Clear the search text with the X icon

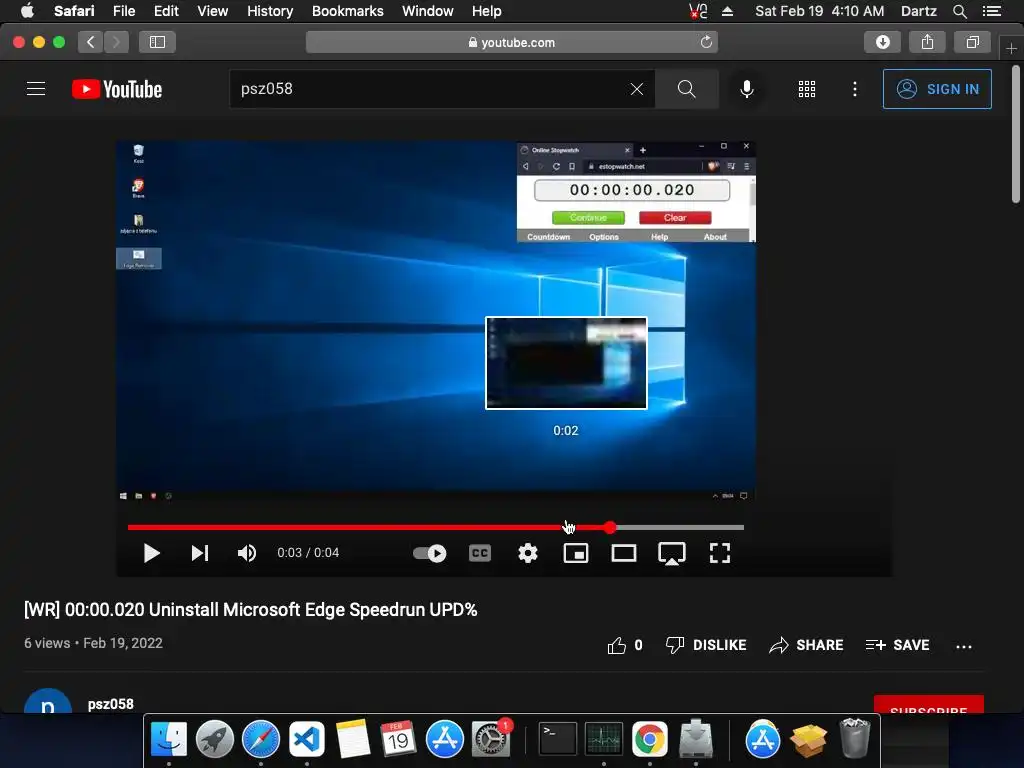[637, 89]
